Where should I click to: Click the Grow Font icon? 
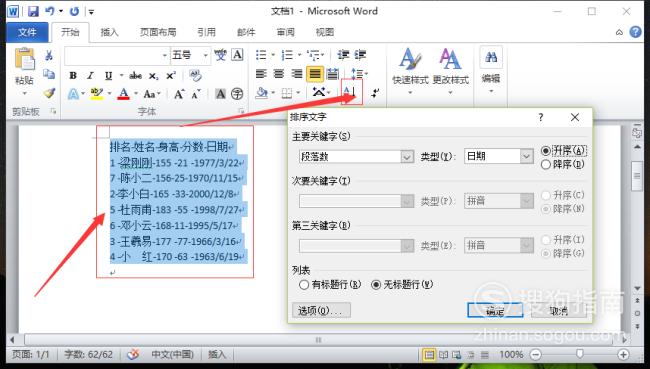(x=179, y=94)
